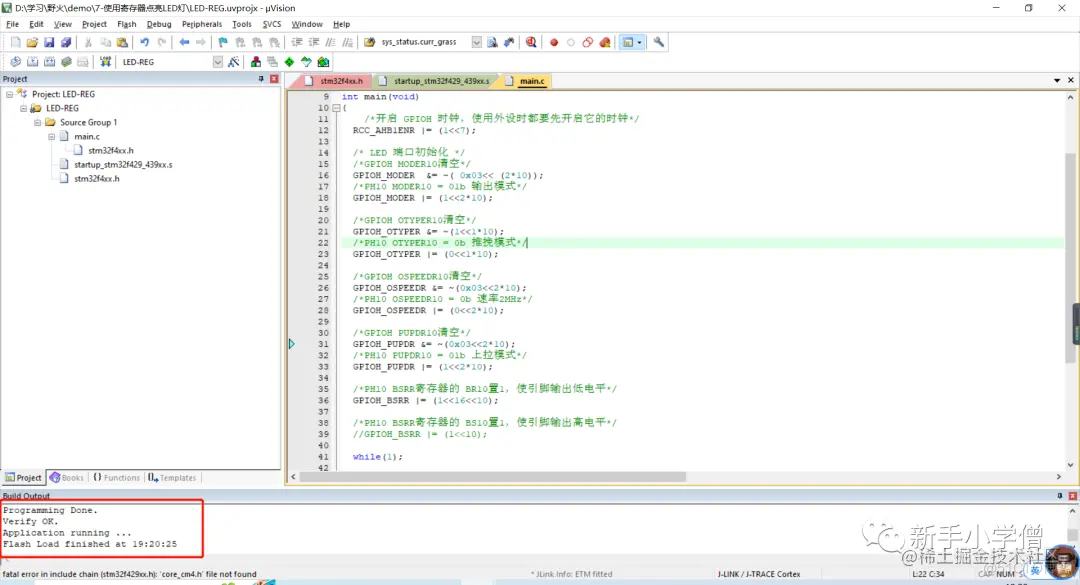1080x585 pixels.
Task: Open the File menu
Action: [x=12, y=24]
